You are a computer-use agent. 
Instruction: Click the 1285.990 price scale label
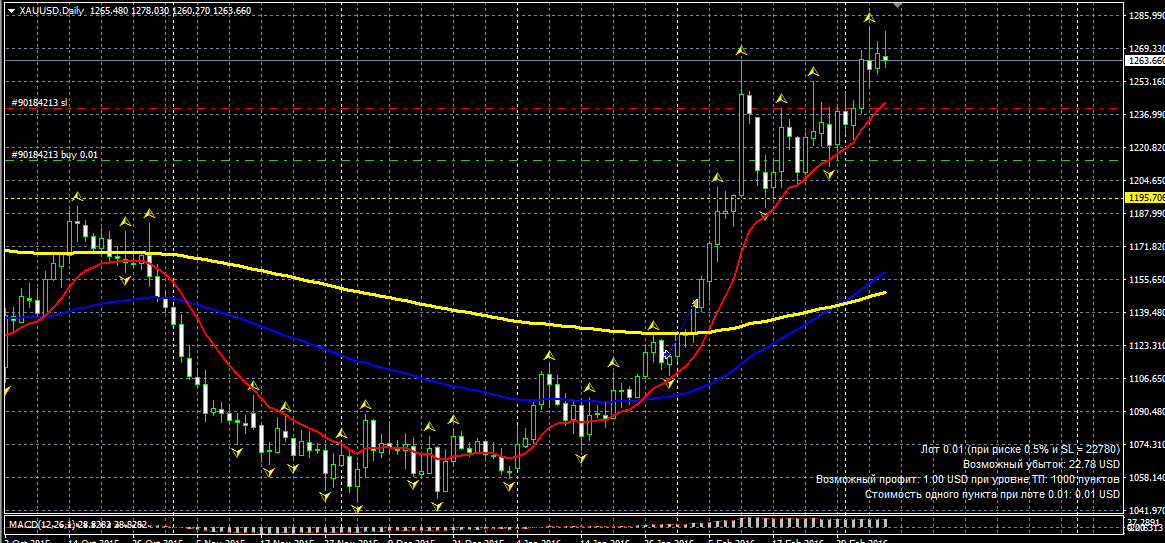click(x=1146, y=15)
